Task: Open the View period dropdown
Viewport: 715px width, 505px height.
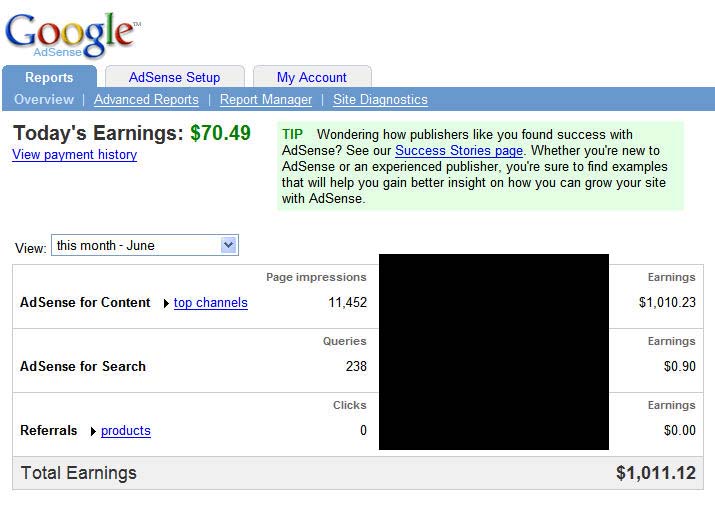Action: click(145, 245)
